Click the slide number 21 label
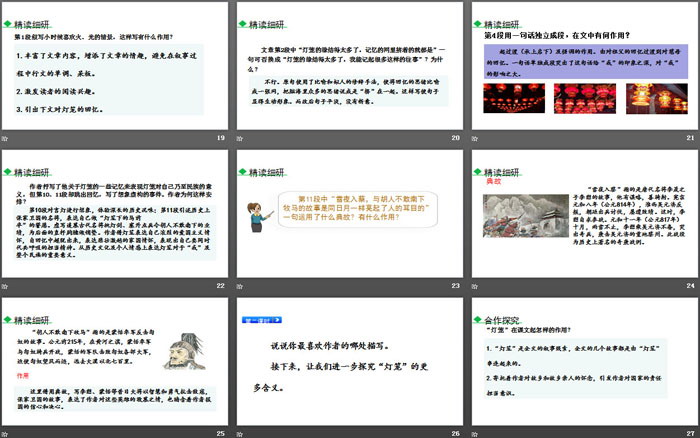Screen dimensions: 700x438 tap(690, 138)
